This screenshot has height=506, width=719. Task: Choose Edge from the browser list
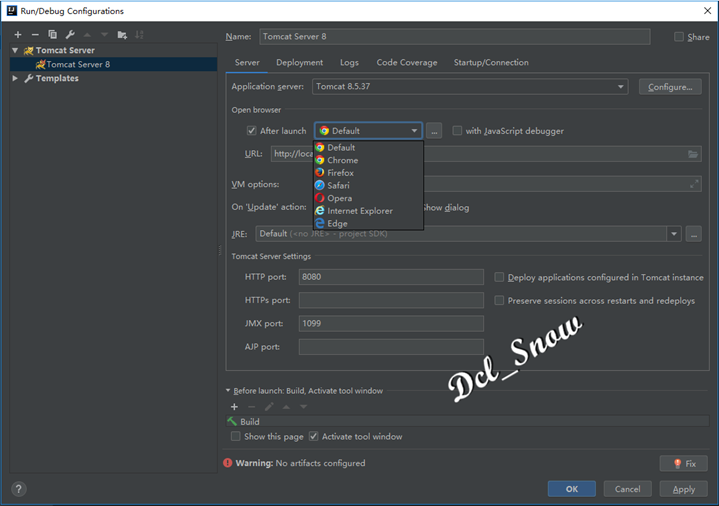coord(368,223)
